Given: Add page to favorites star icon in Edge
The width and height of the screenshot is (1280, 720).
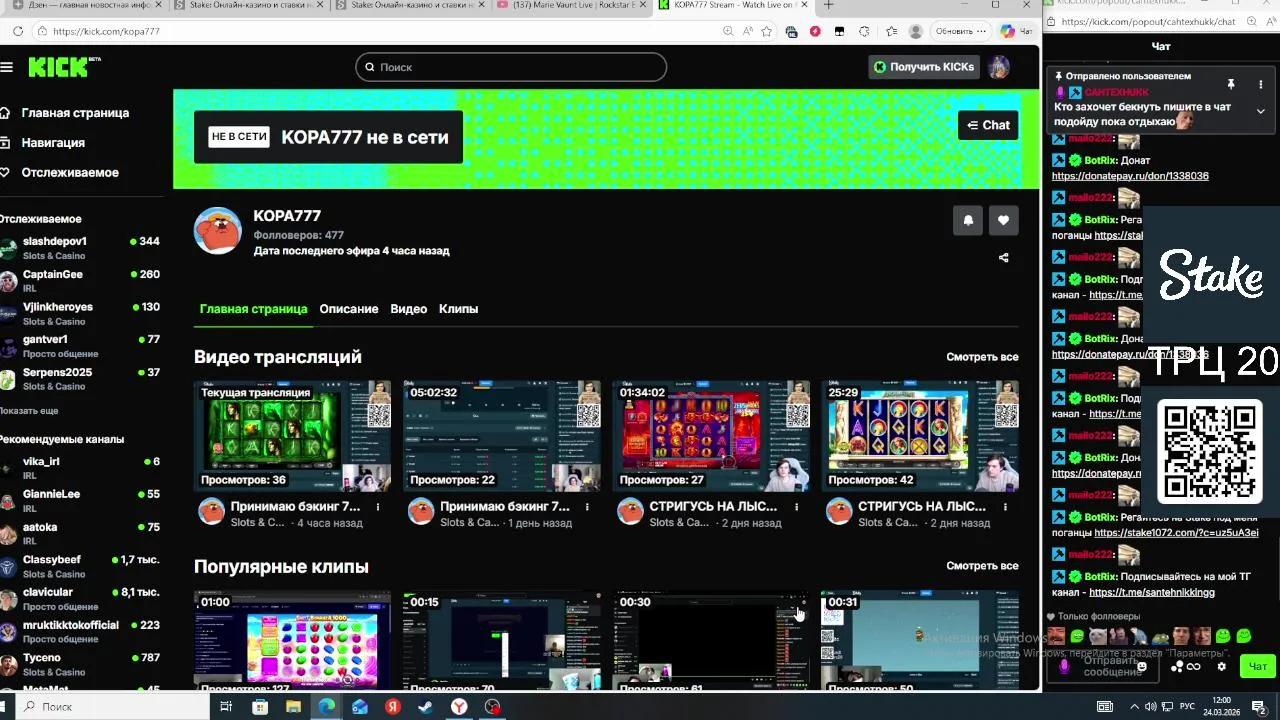Looking at the screenshot, I should tap(767, 31).
